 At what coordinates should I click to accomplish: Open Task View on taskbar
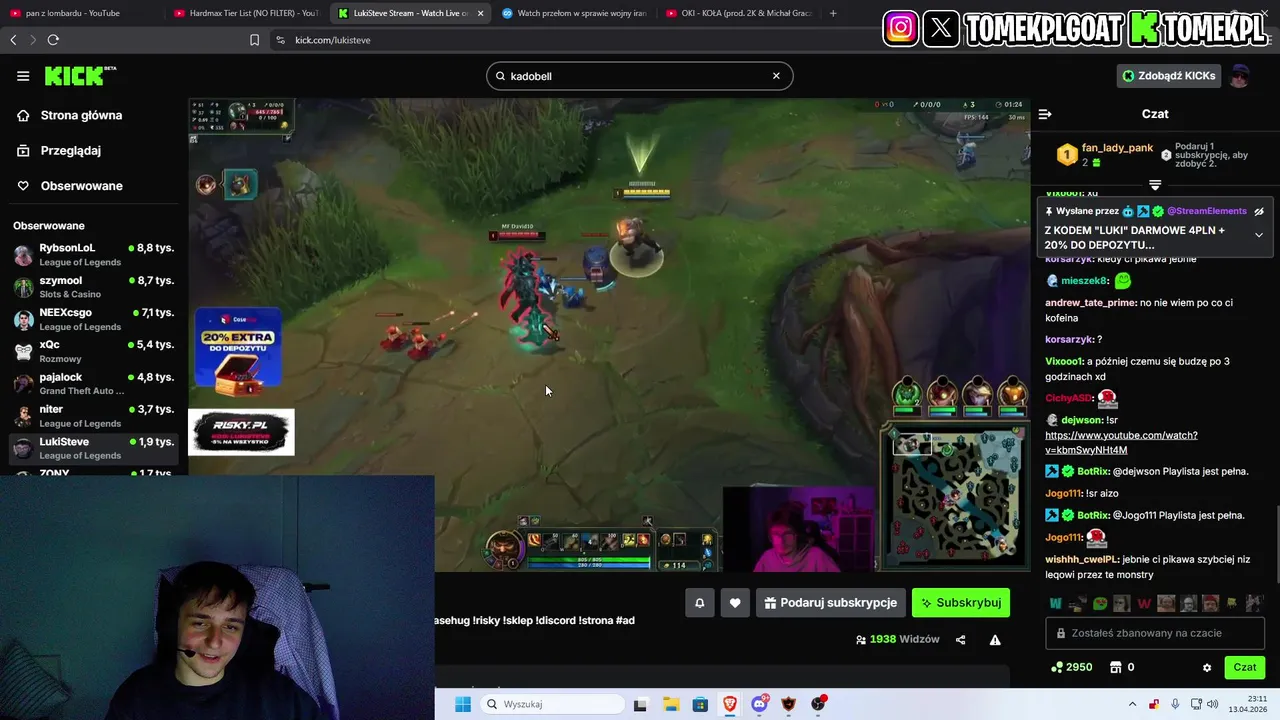(640, 704)
